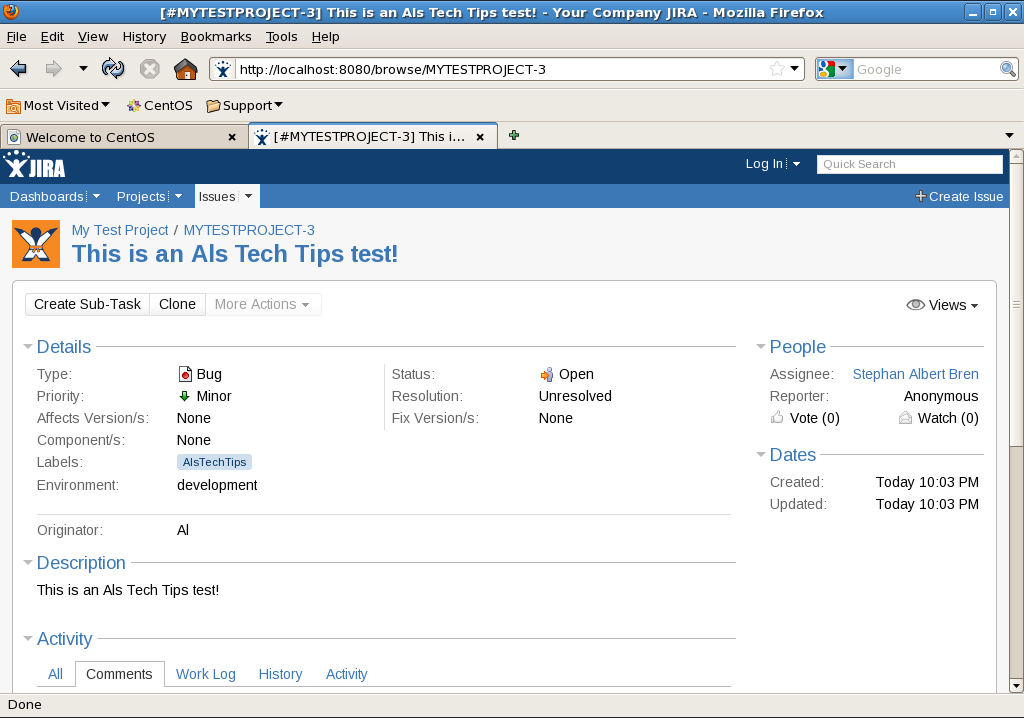This screenshot has width=1024, height=718.
Task: Click the Create Sub-Task button
Action: (88, 304)
